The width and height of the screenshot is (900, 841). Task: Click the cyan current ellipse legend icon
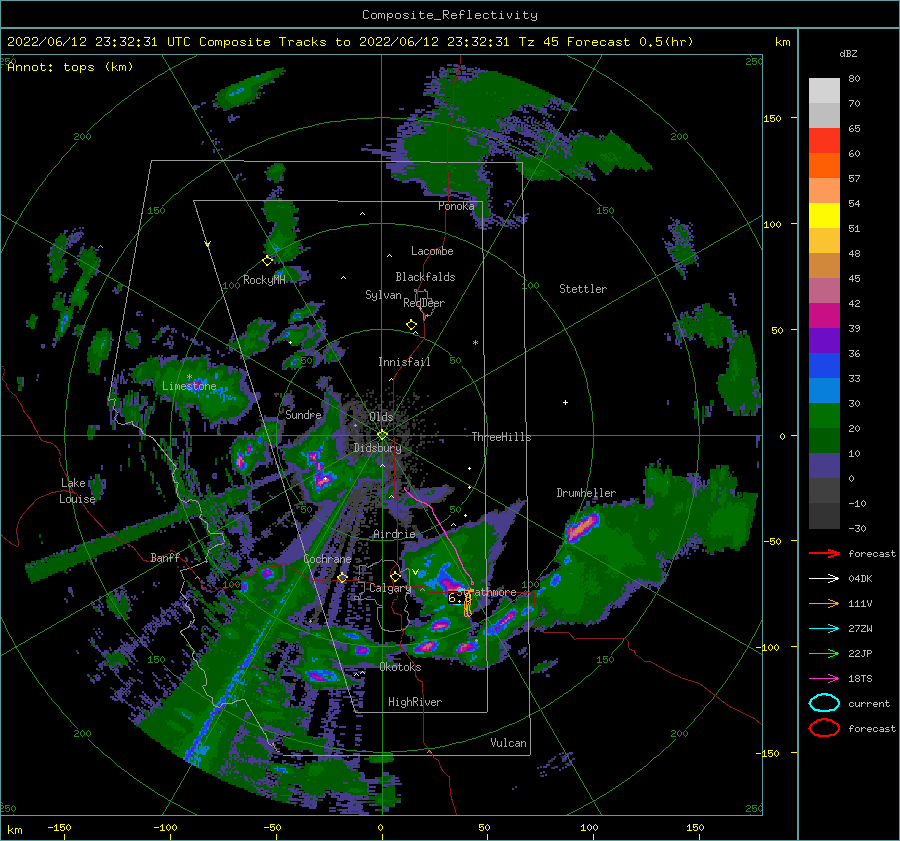[824, 703]
